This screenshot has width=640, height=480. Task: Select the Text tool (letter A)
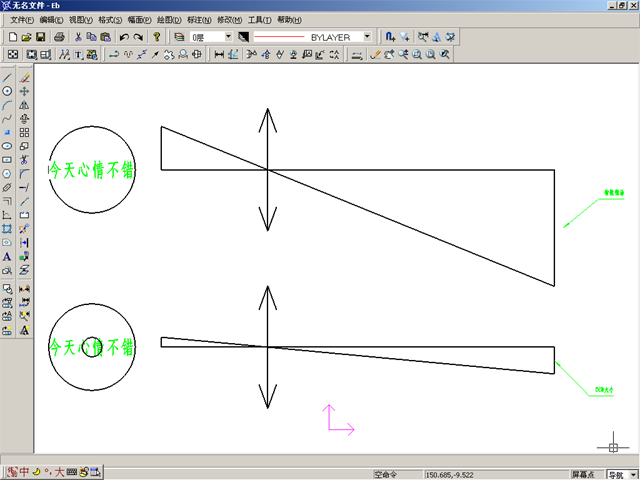click(7, 257)
